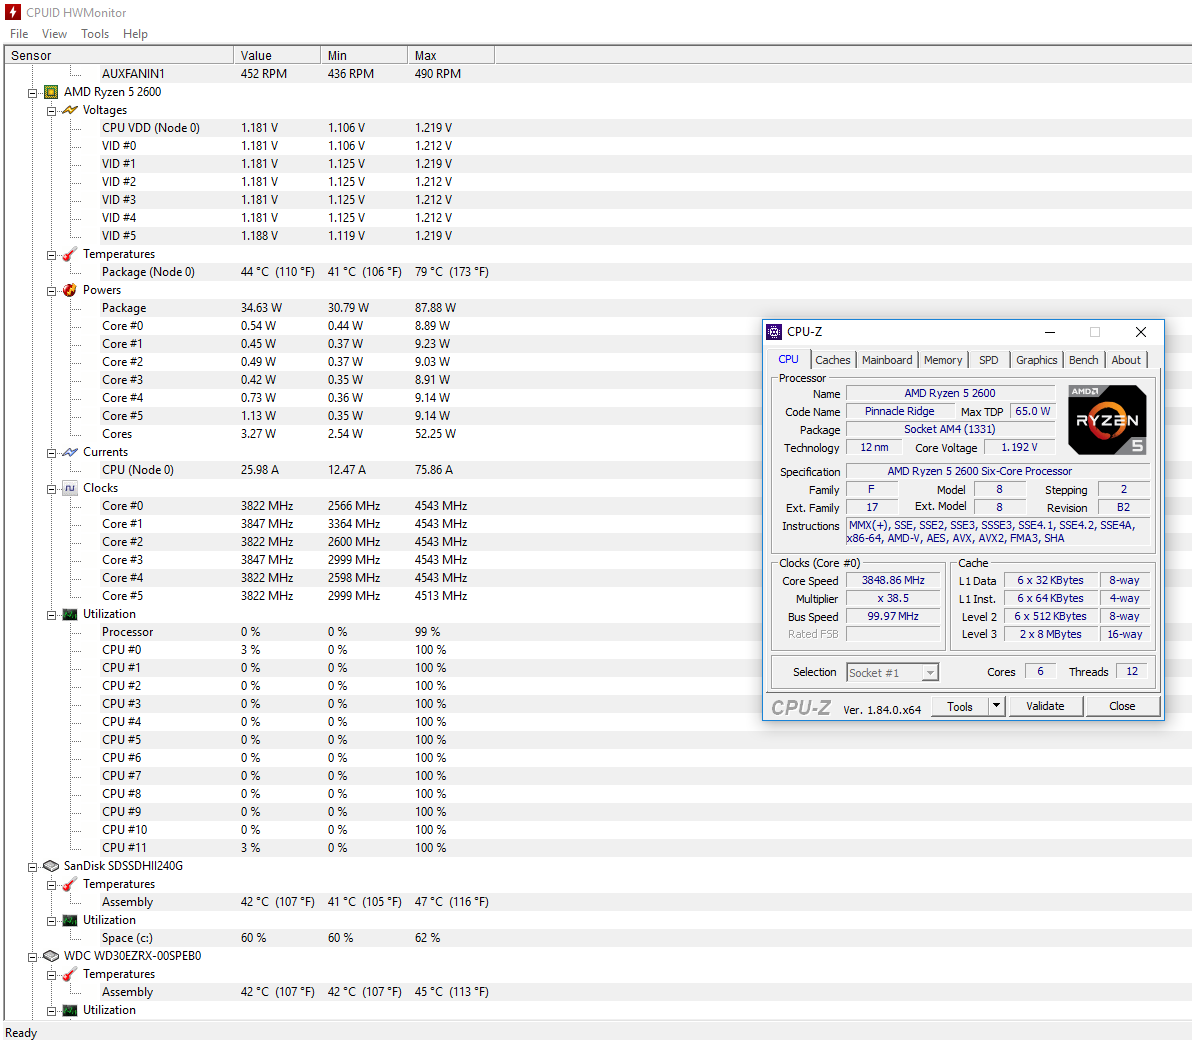Click the SanDisk SDSSDHII240G drive icon
The width and height of the screenshot is (1192, 1040).
point(51,866)
